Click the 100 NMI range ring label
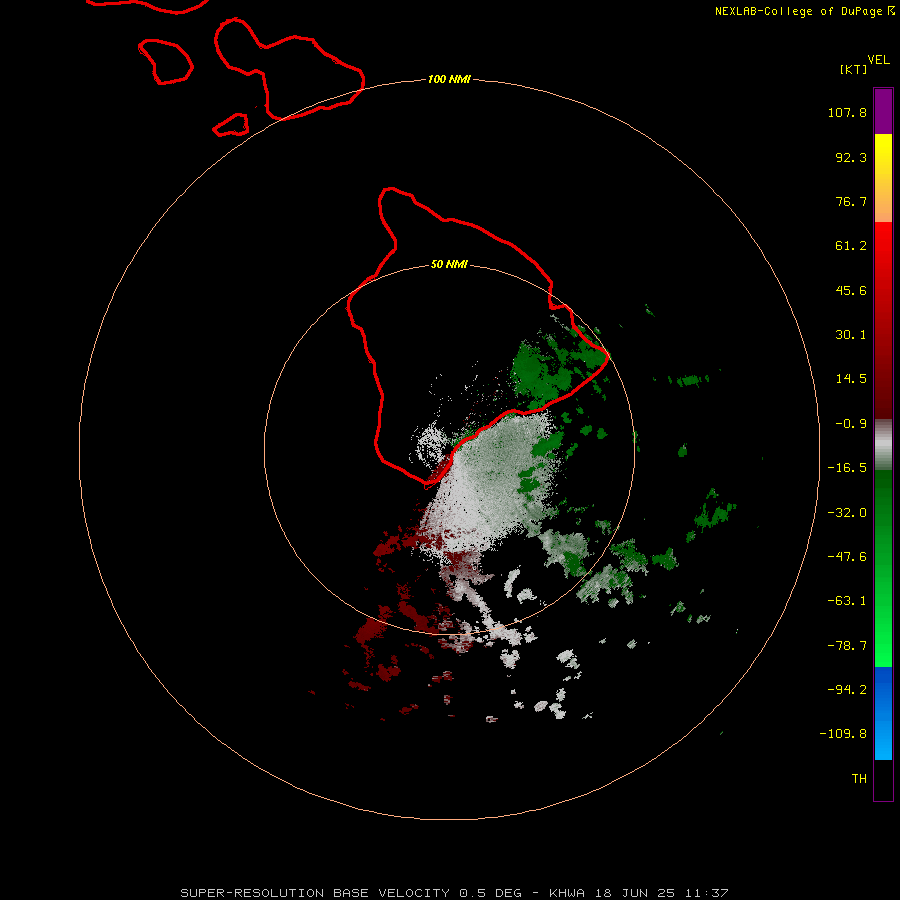The image size is (900, 900). pyautogui.click(x=449, y=79)
